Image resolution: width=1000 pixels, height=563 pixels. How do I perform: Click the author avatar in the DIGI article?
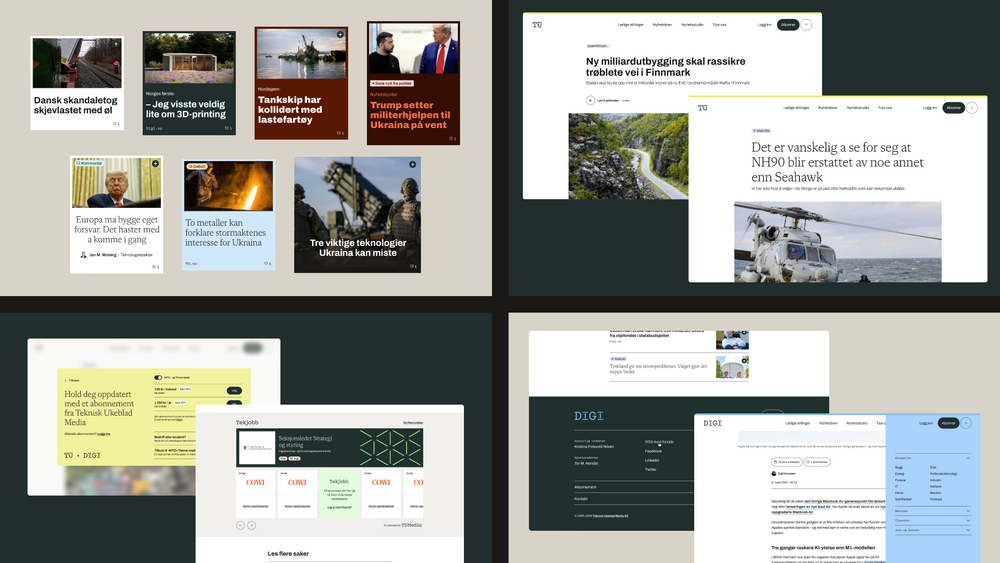pos(774,473)
